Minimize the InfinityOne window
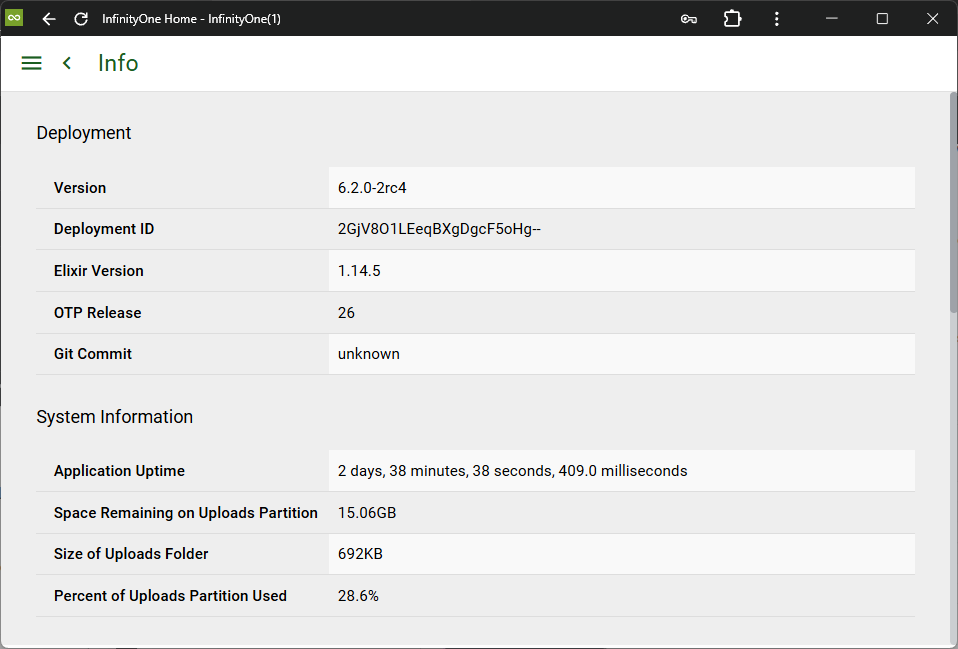Viewport: 958px width, 649px height. point(832,18)
